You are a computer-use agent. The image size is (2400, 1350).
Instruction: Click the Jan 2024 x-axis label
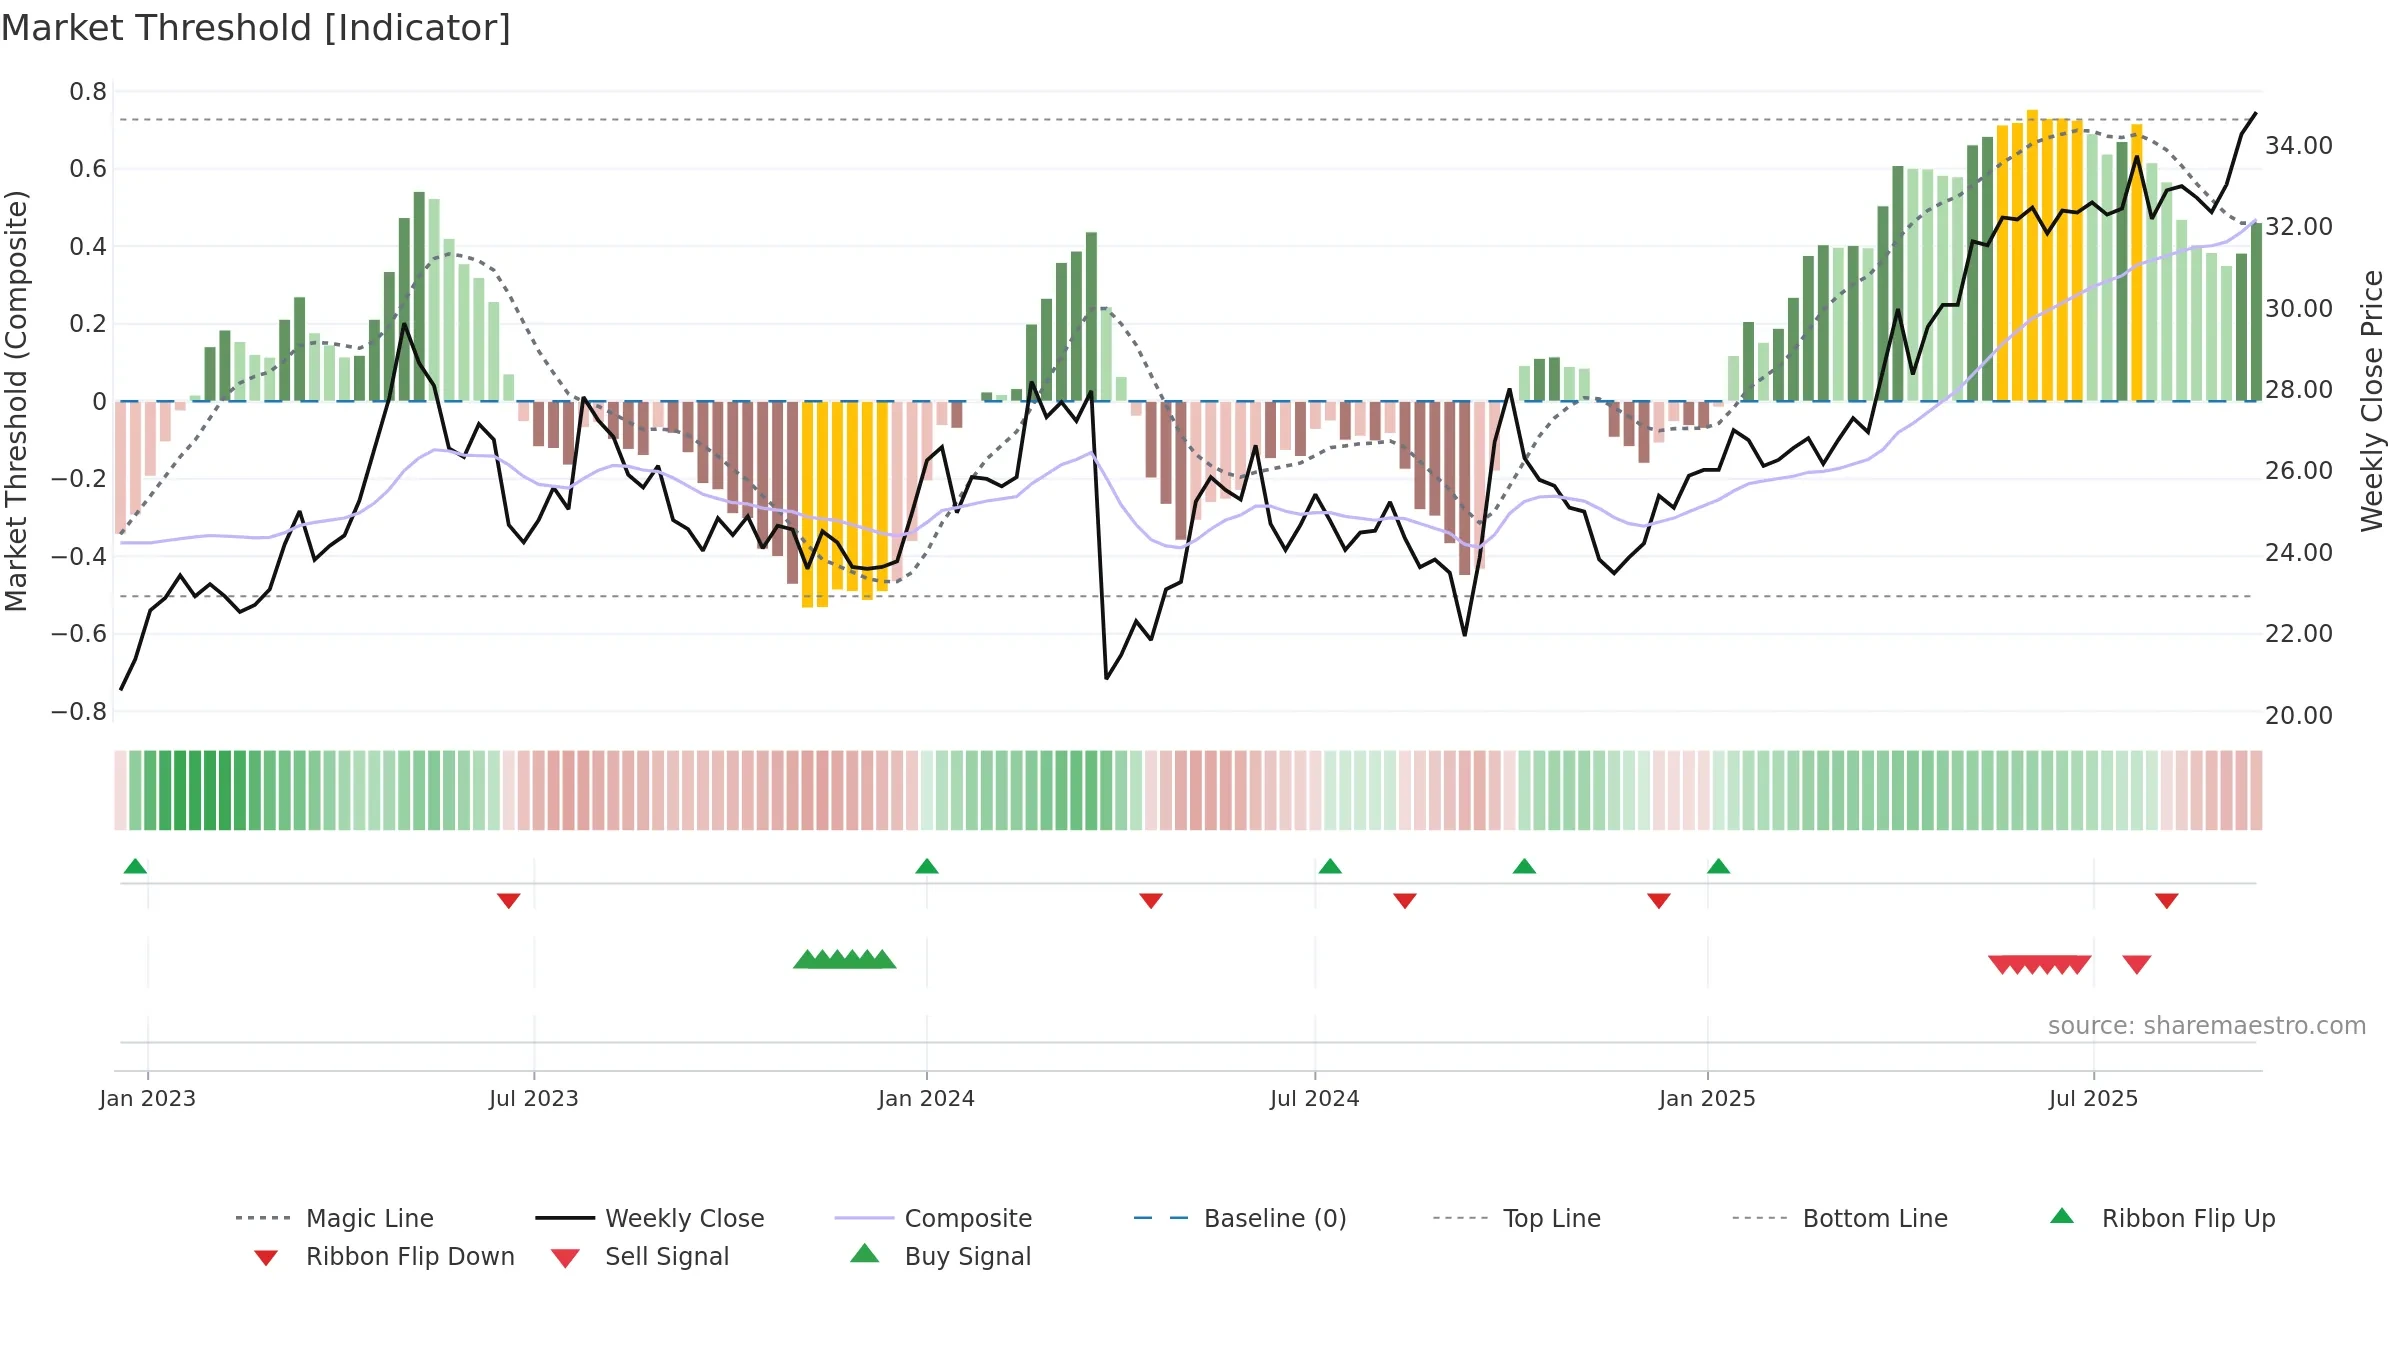pos(927,1098)
